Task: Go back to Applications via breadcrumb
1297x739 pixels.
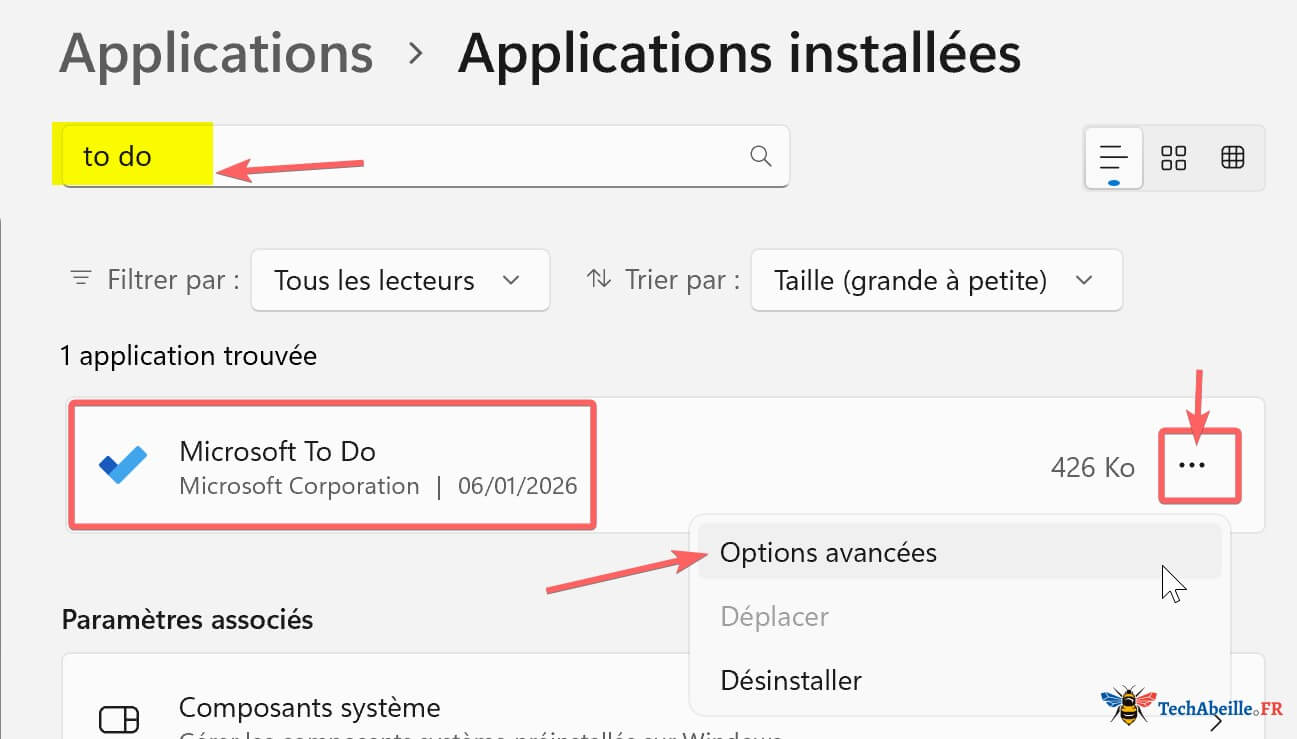Action: point(215,53)
